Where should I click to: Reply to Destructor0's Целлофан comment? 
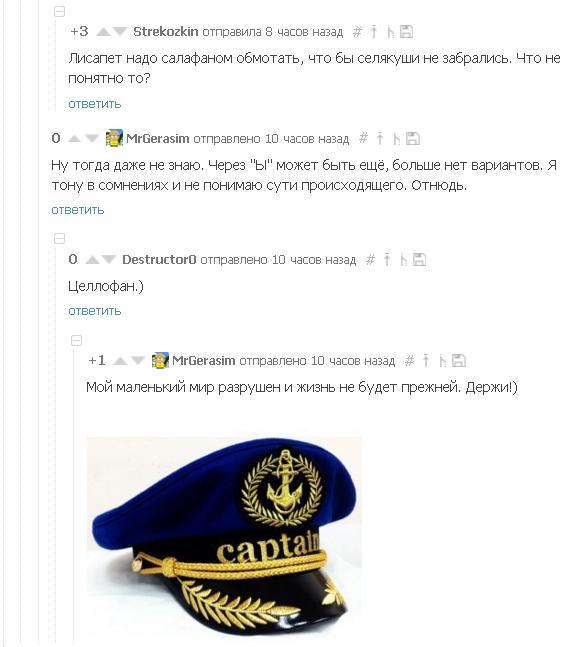[95, 311]
